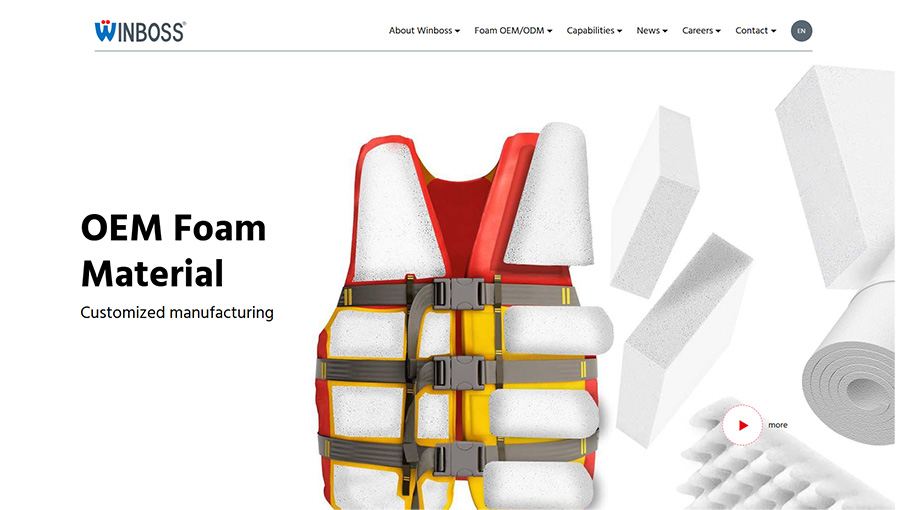The width and height of the screenshot is (900, 510).
Task: Click the Customized manufacturing subtitle
Action: click(x=177, y=313)
